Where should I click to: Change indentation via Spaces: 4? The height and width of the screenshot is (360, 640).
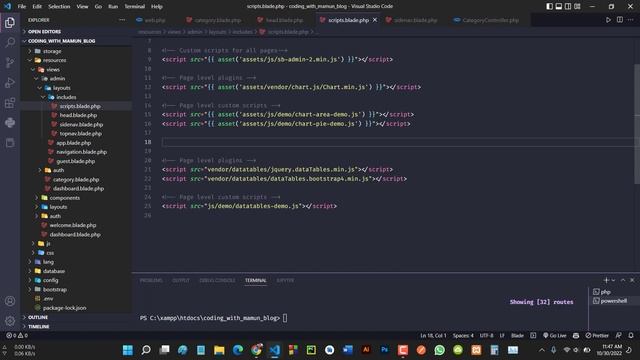click(463, 336)
